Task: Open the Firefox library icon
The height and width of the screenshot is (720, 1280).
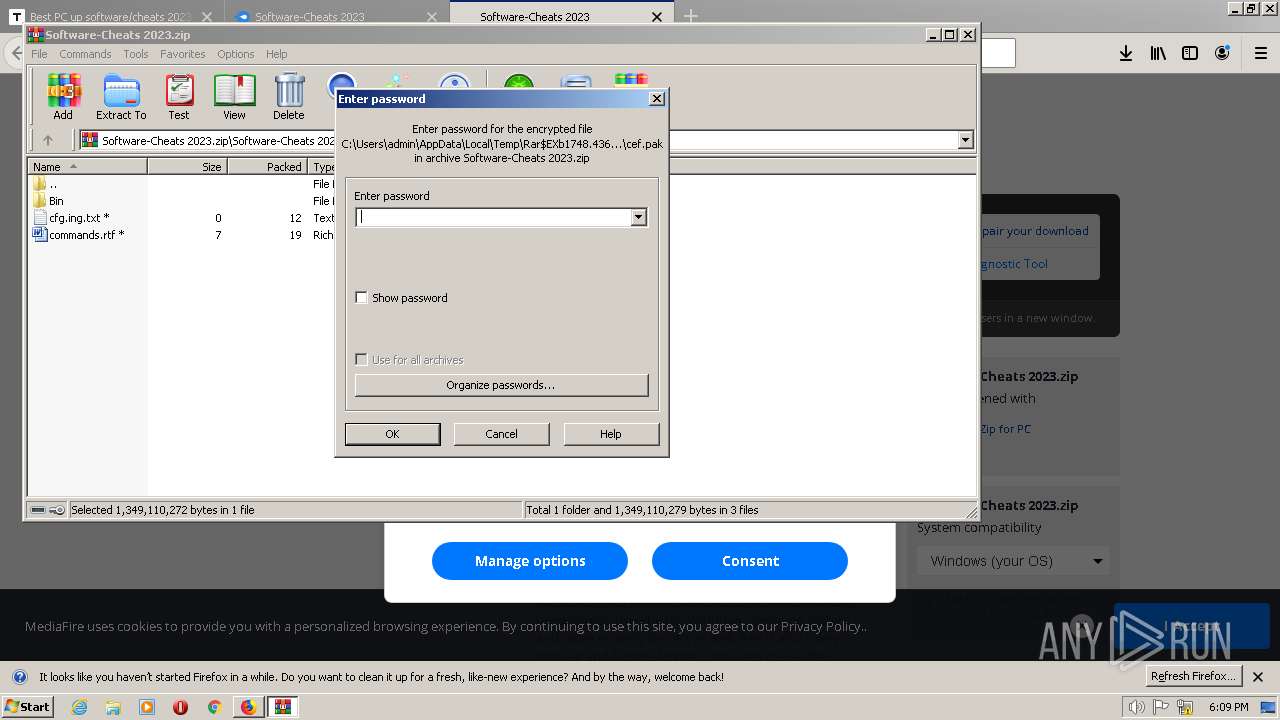Action: click(1158, 53)
